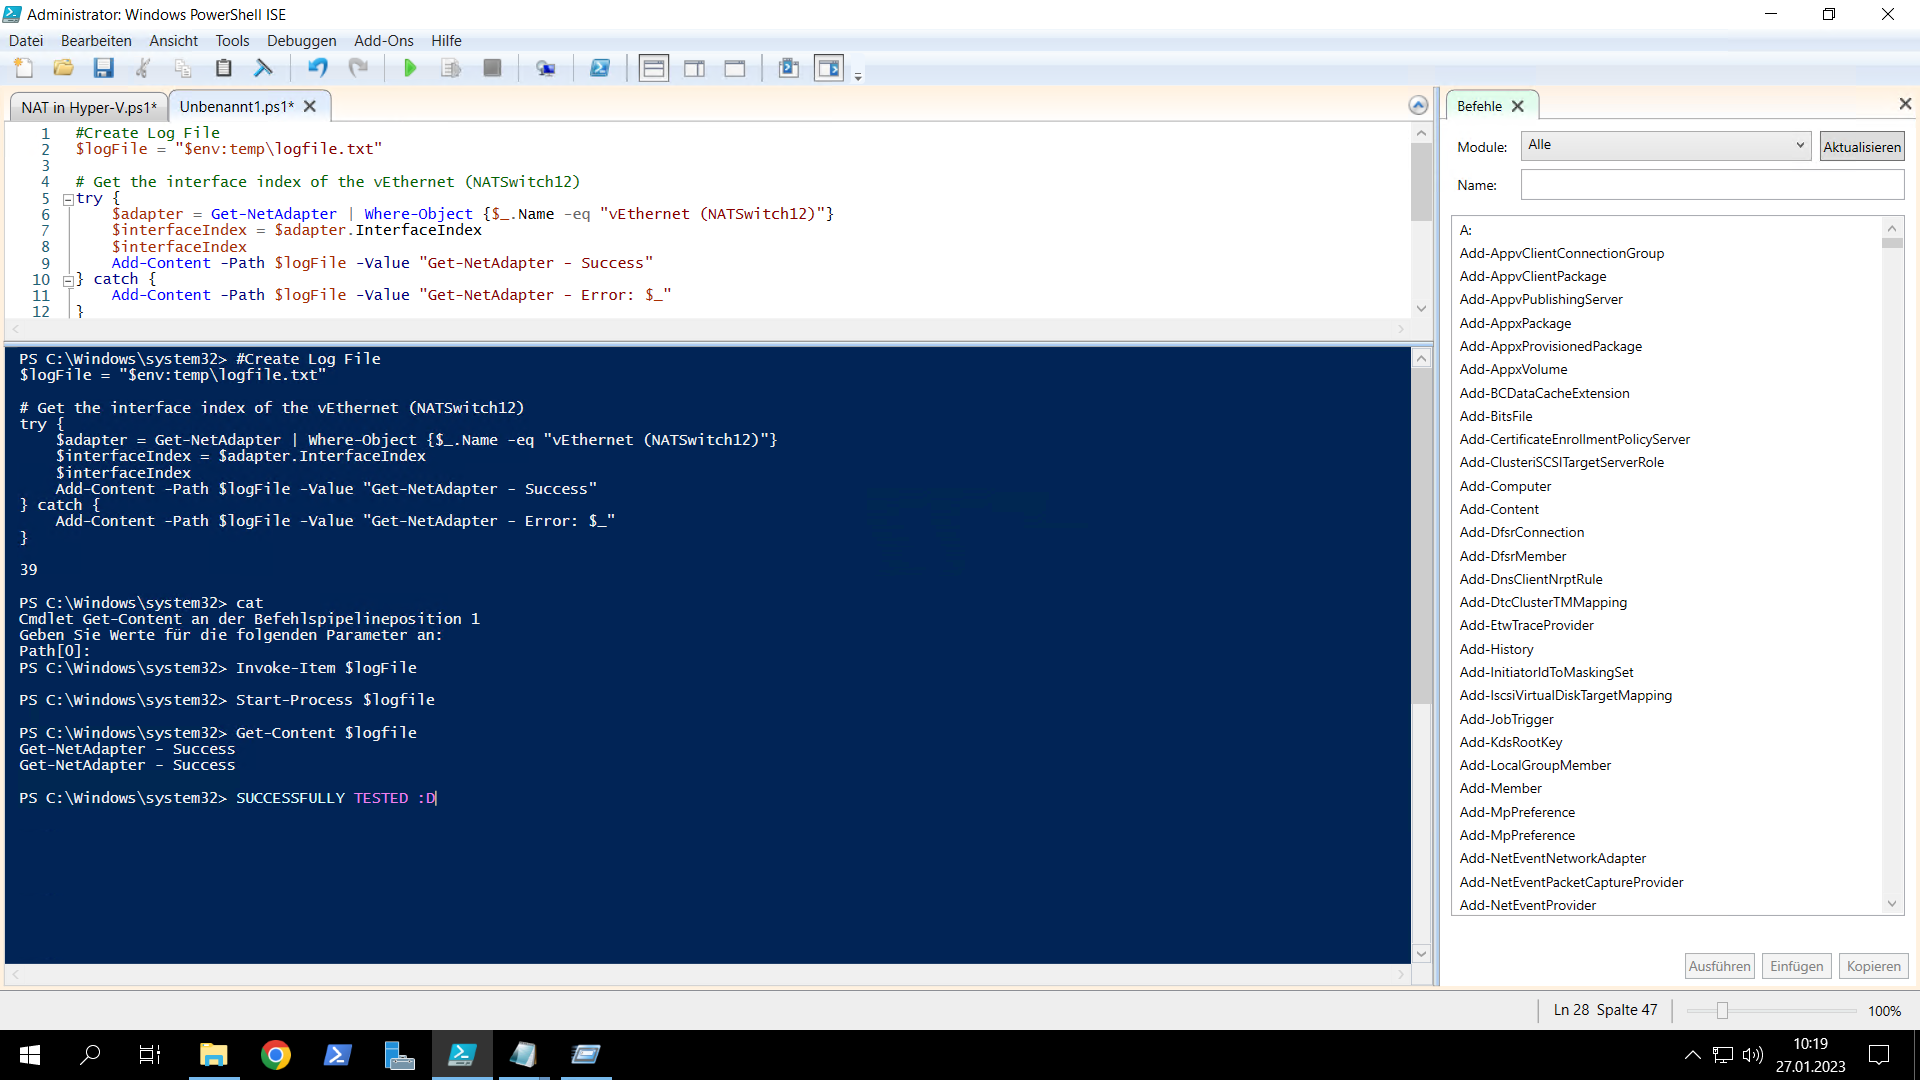Collapse the try block at line 5
This screenshot has width=1920, height=1080.
pyautogui.click(x=68, y=199)
